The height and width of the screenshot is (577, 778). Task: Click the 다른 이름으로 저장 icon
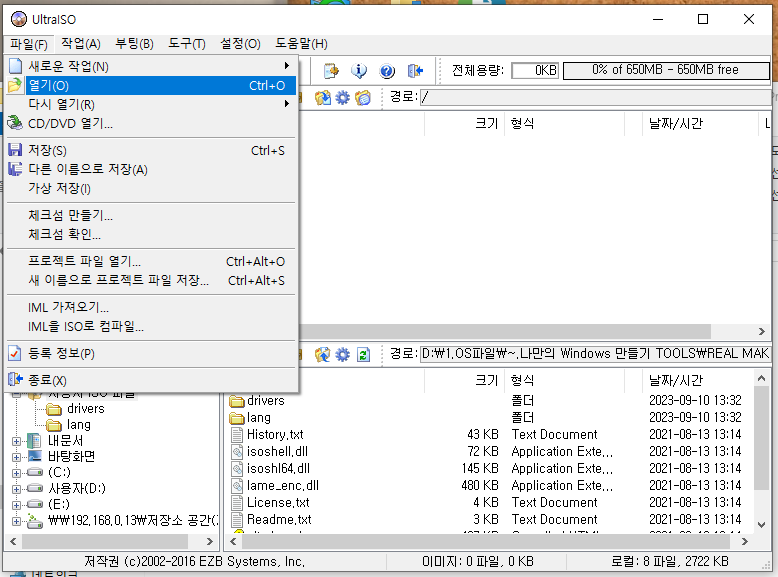[15, 169]
